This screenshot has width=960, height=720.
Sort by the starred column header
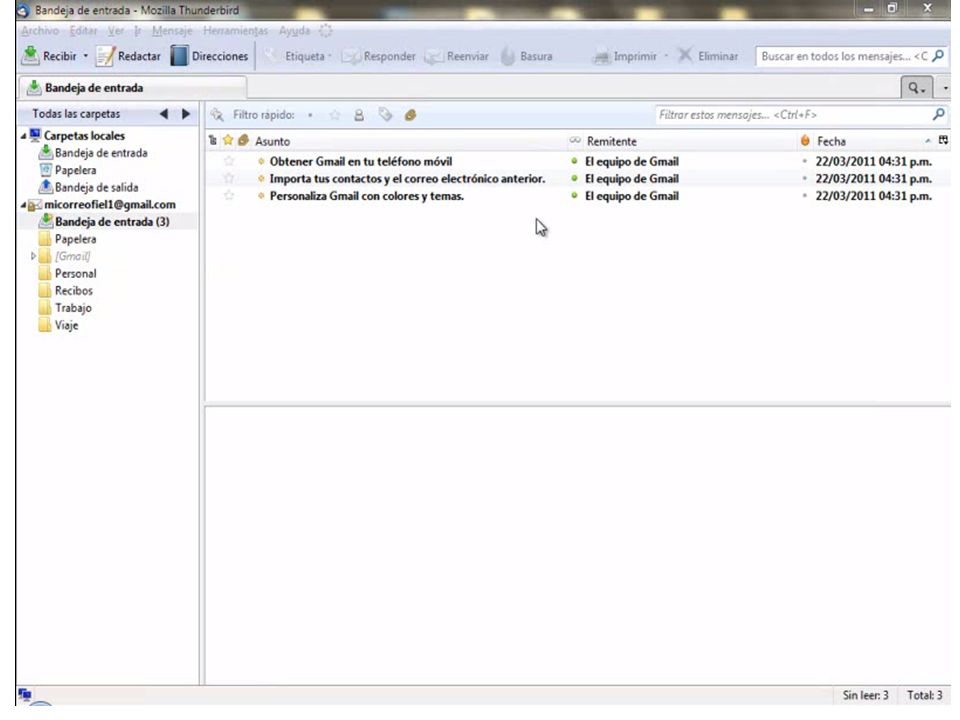(x=228, y=140)
